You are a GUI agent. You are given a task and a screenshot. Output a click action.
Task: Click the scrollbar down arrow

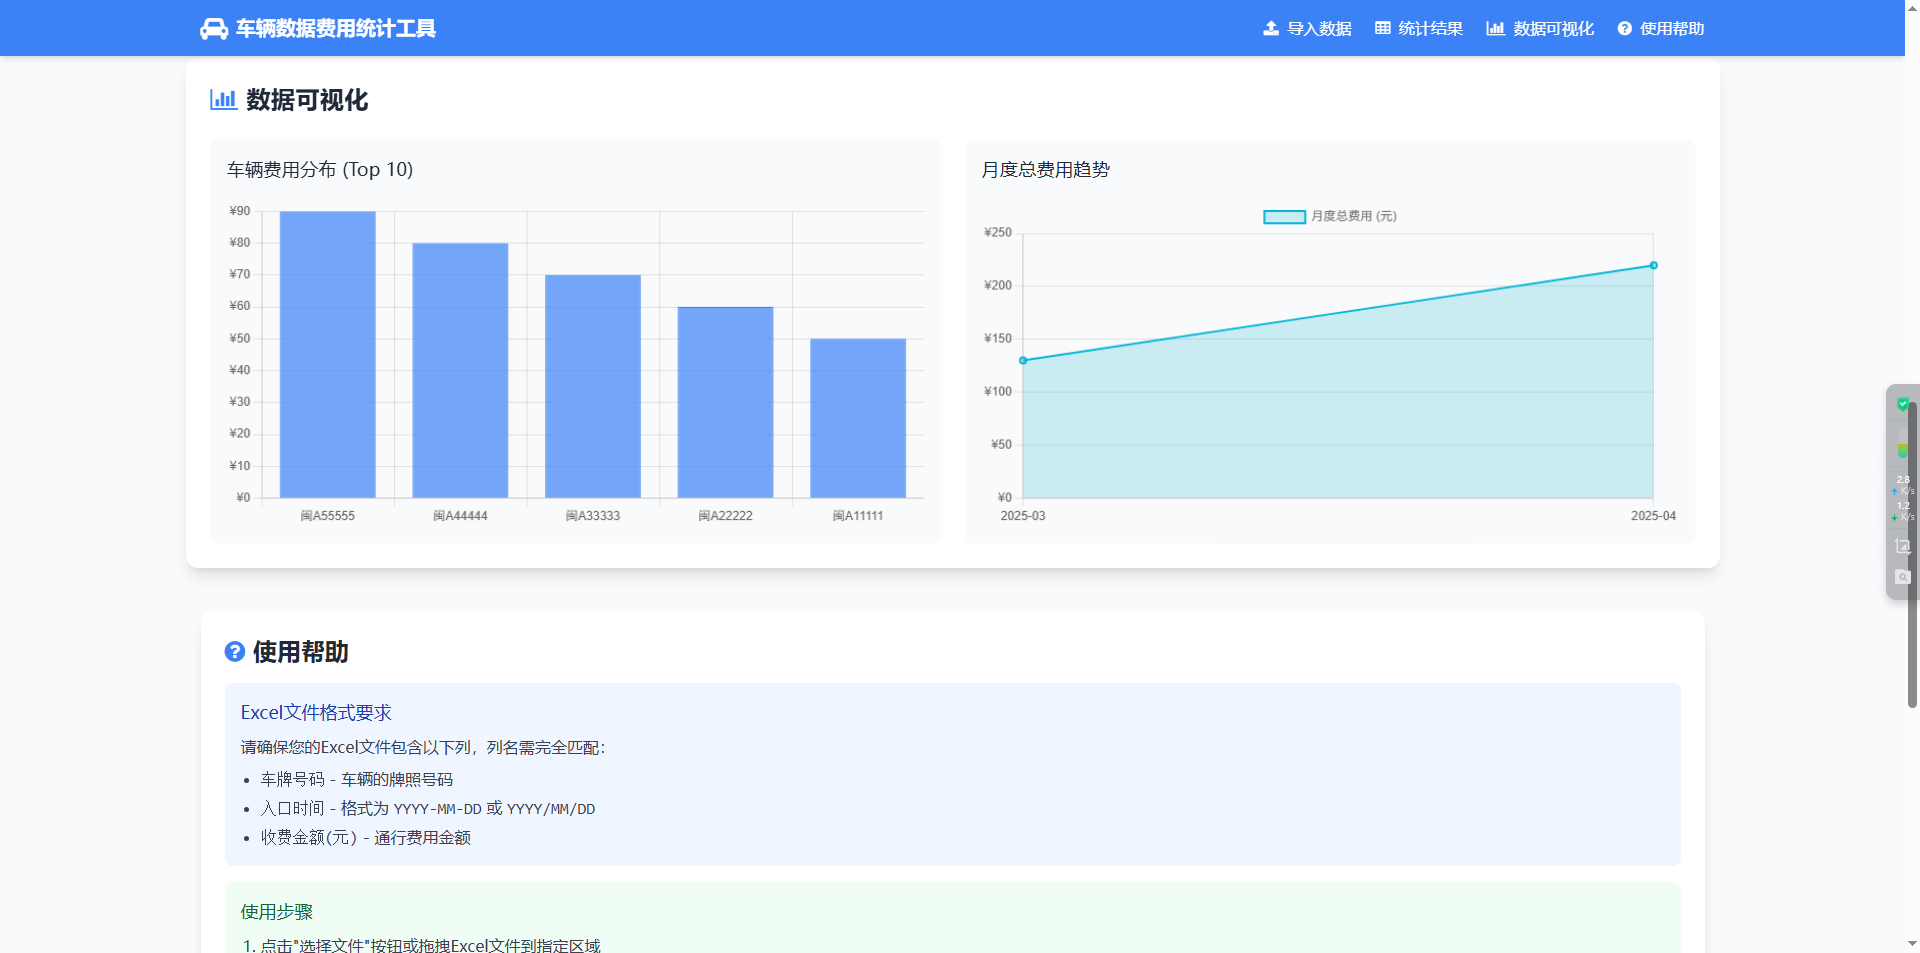(1913, 943)
